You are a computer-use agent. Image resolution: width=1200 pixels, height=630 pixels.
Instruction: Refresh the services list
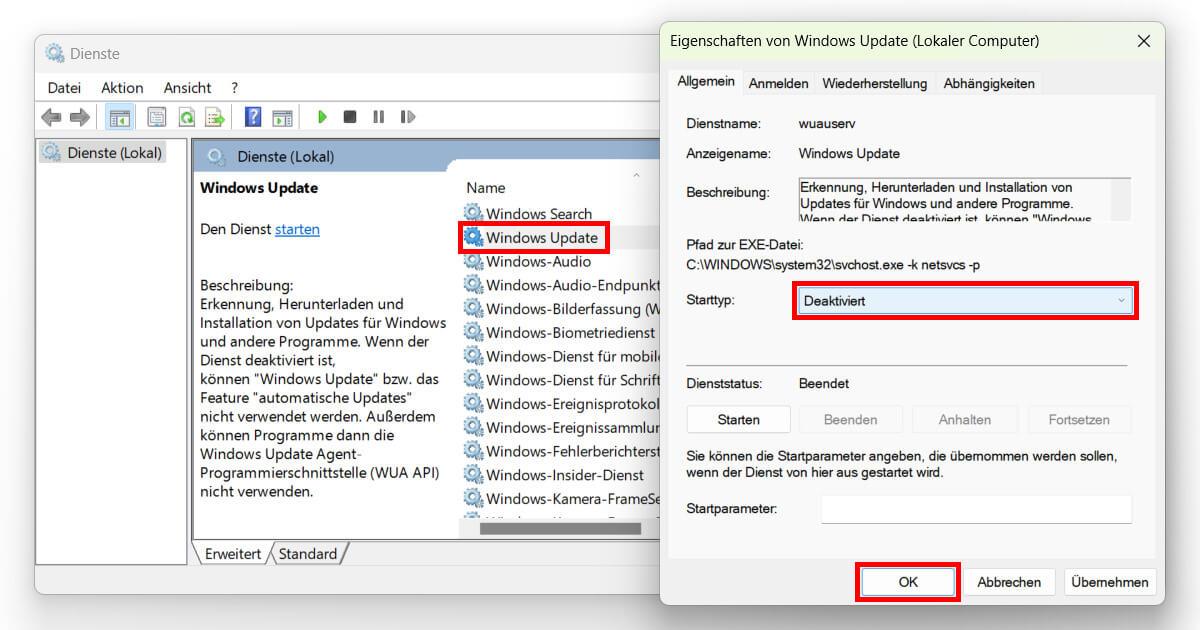coord(185,117)
